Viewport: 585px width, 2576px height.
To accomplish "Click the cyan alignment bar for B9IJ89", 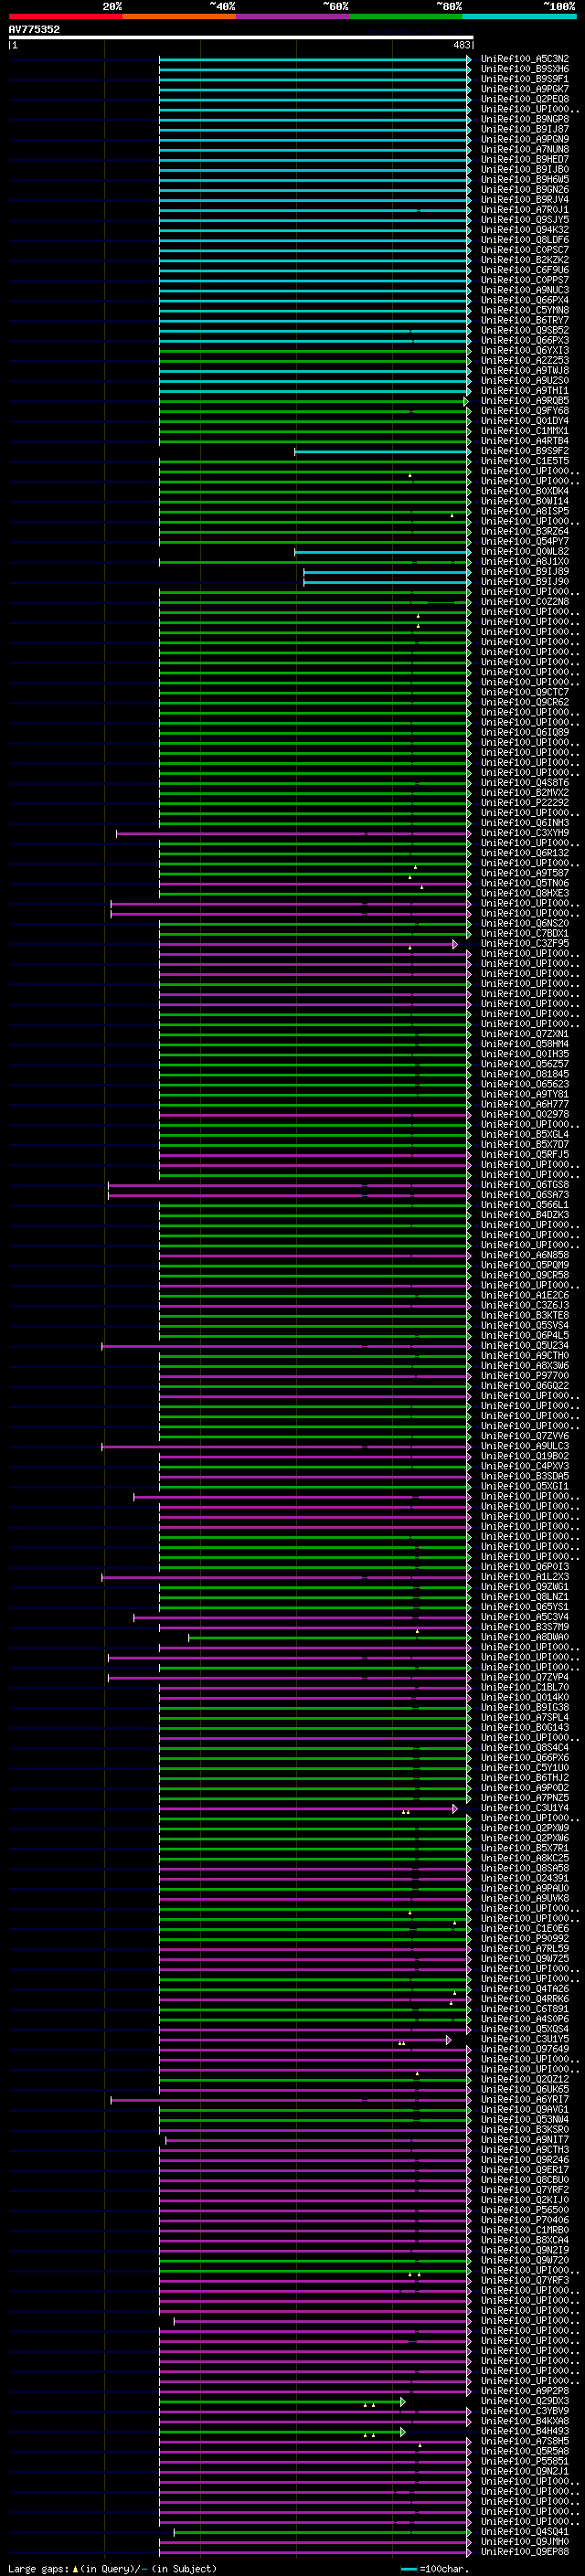I will 387,572.
